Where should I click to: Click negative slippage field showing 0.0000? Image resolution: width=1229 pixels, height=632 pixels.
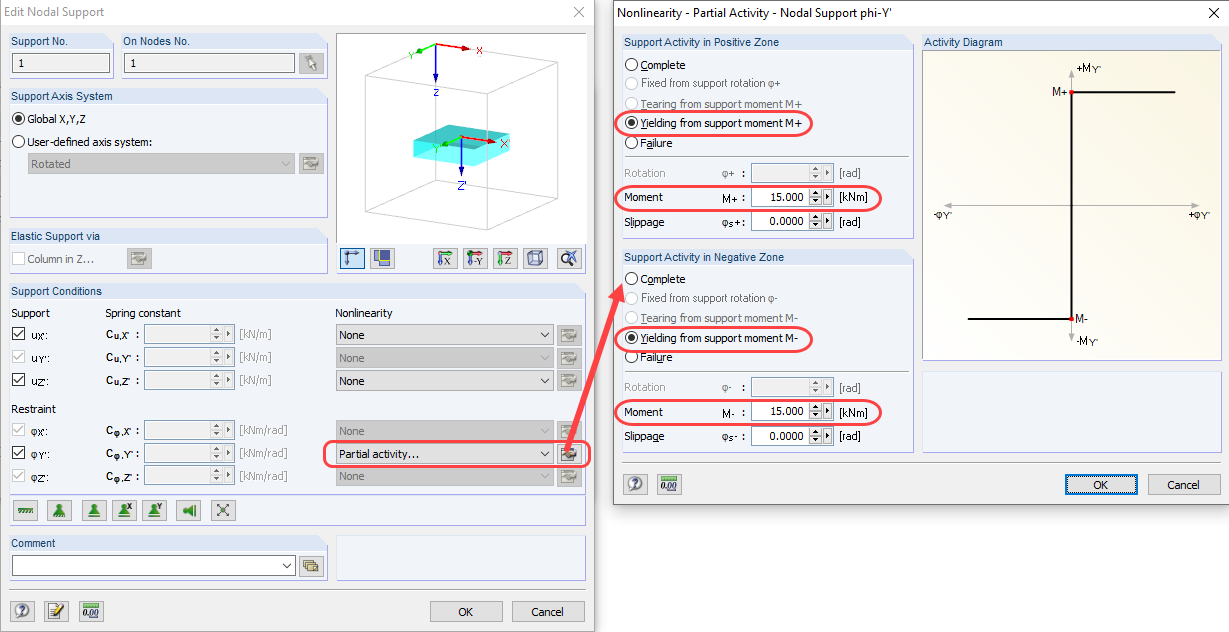(x=780, y=436)
